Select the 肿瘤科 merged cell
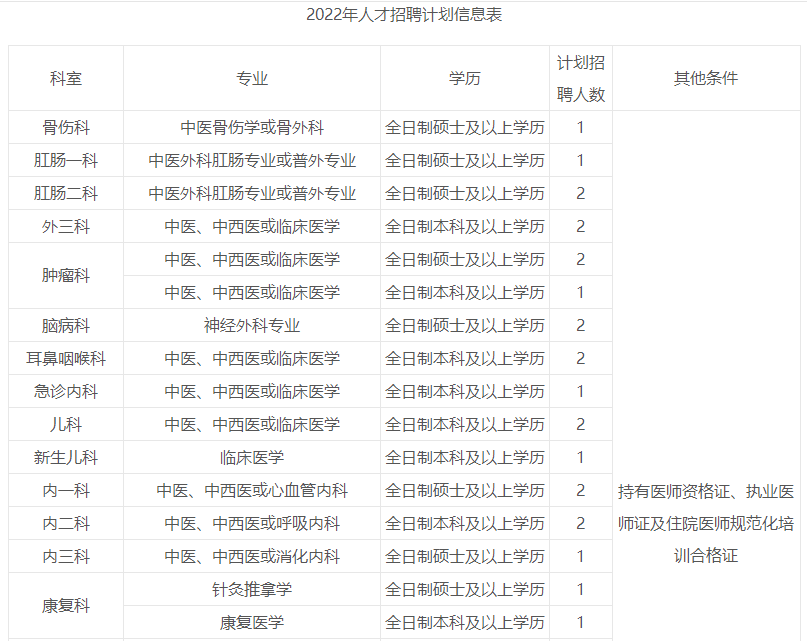Screen dimensions: 807x641 (66, 276)
